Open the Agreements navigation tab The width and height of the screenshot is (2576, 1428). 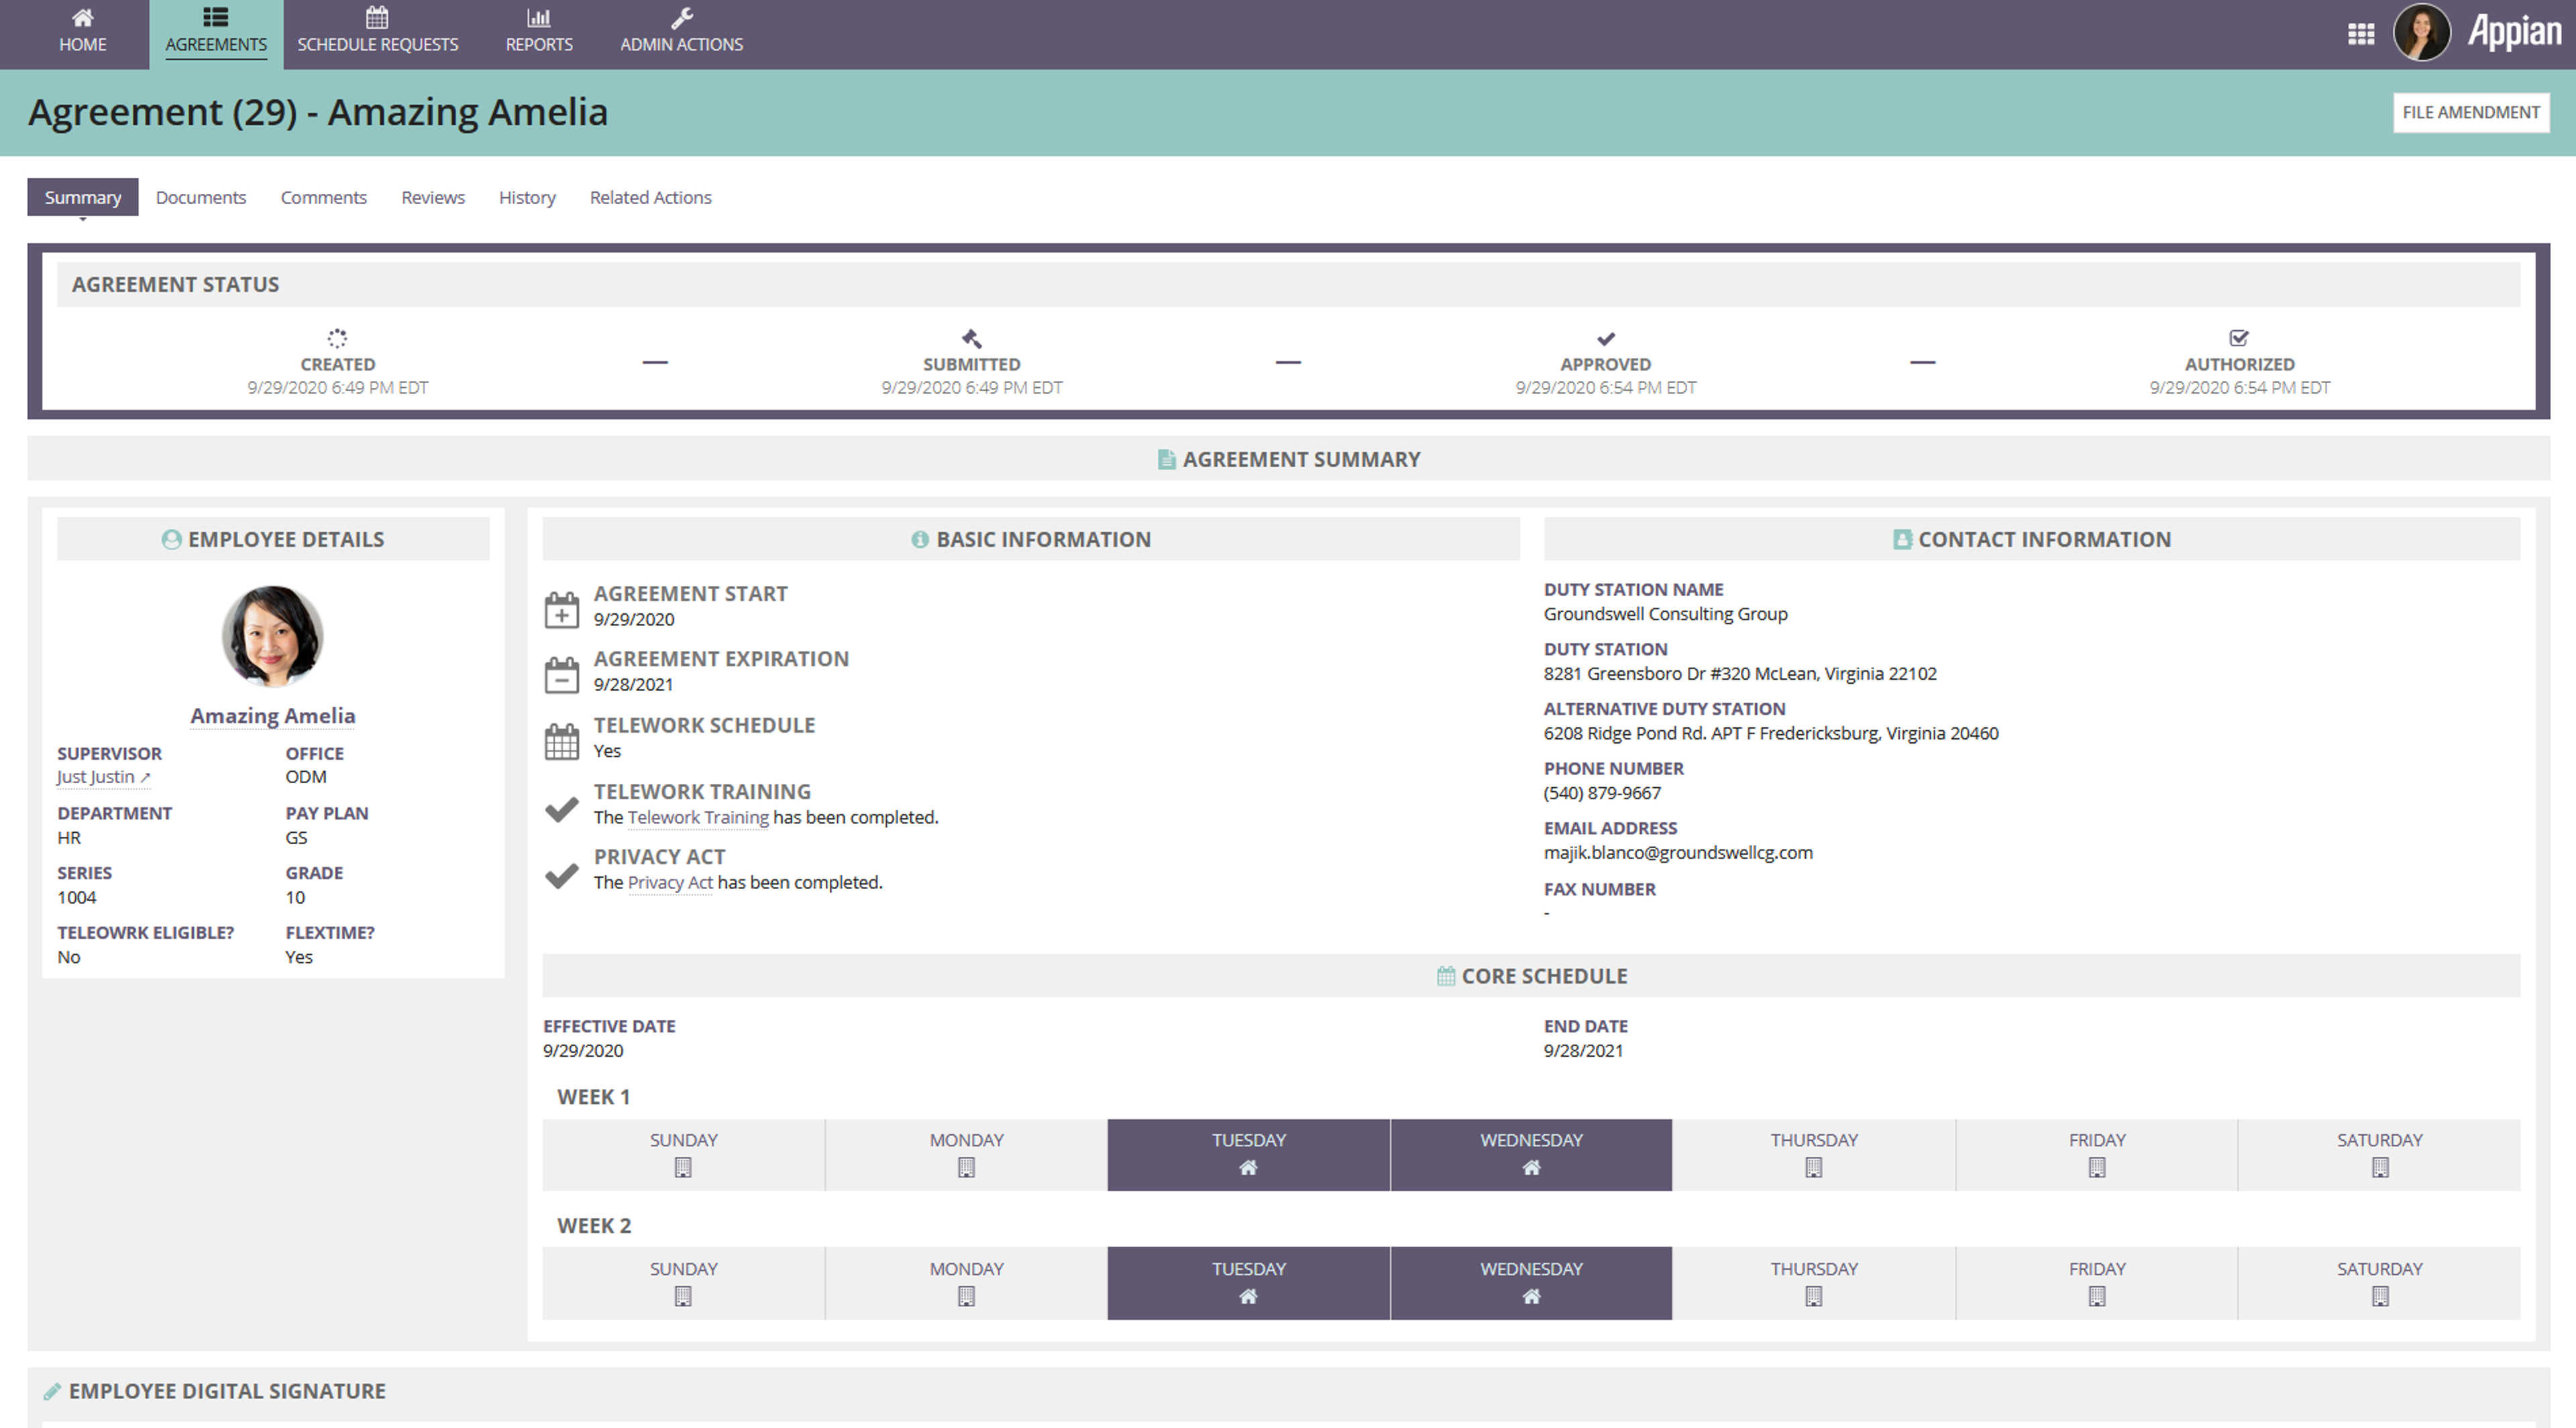216,34
